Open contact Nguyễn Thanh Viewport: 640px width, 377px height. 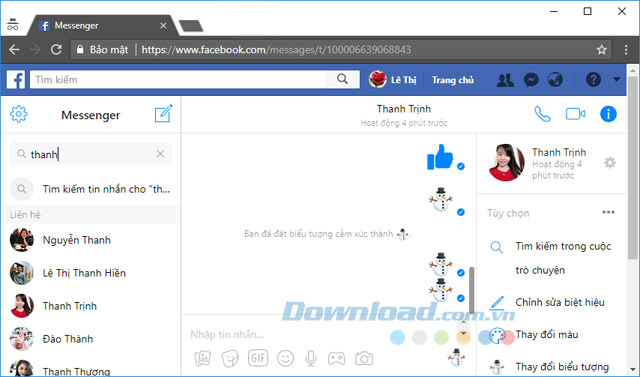91,240
